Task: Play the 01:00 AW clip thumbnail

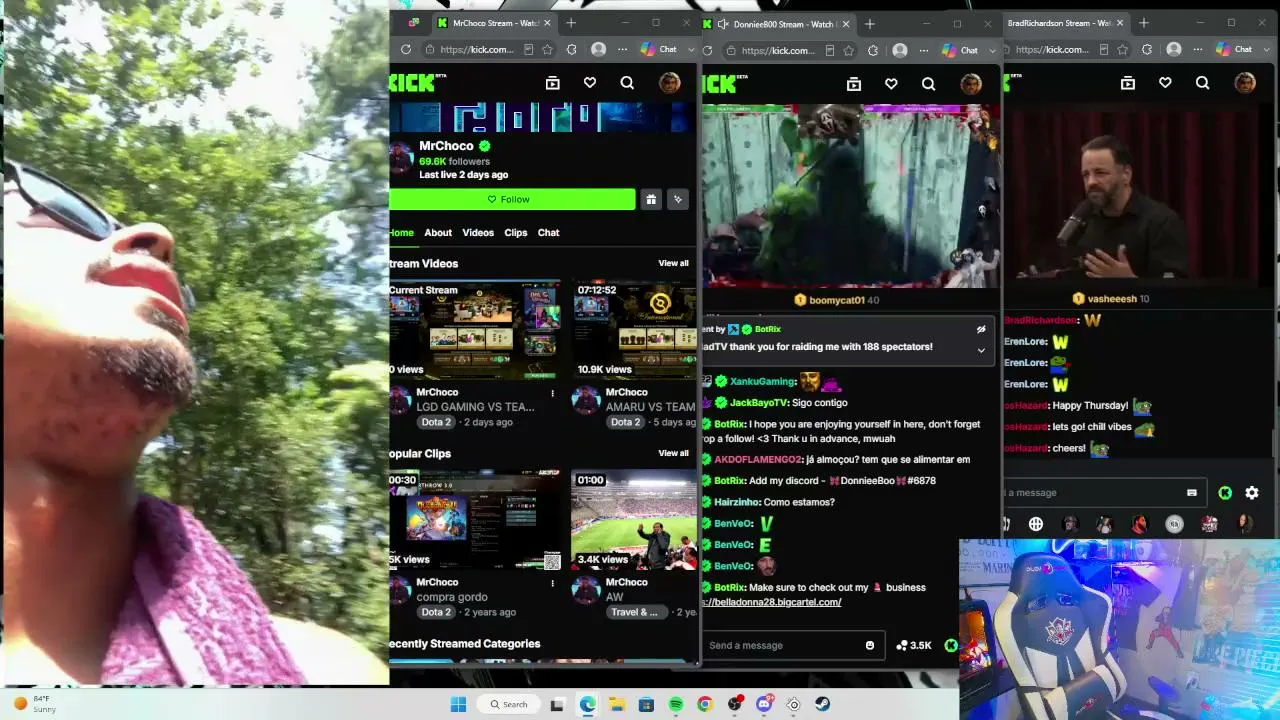Action: (x=634, y=520)
